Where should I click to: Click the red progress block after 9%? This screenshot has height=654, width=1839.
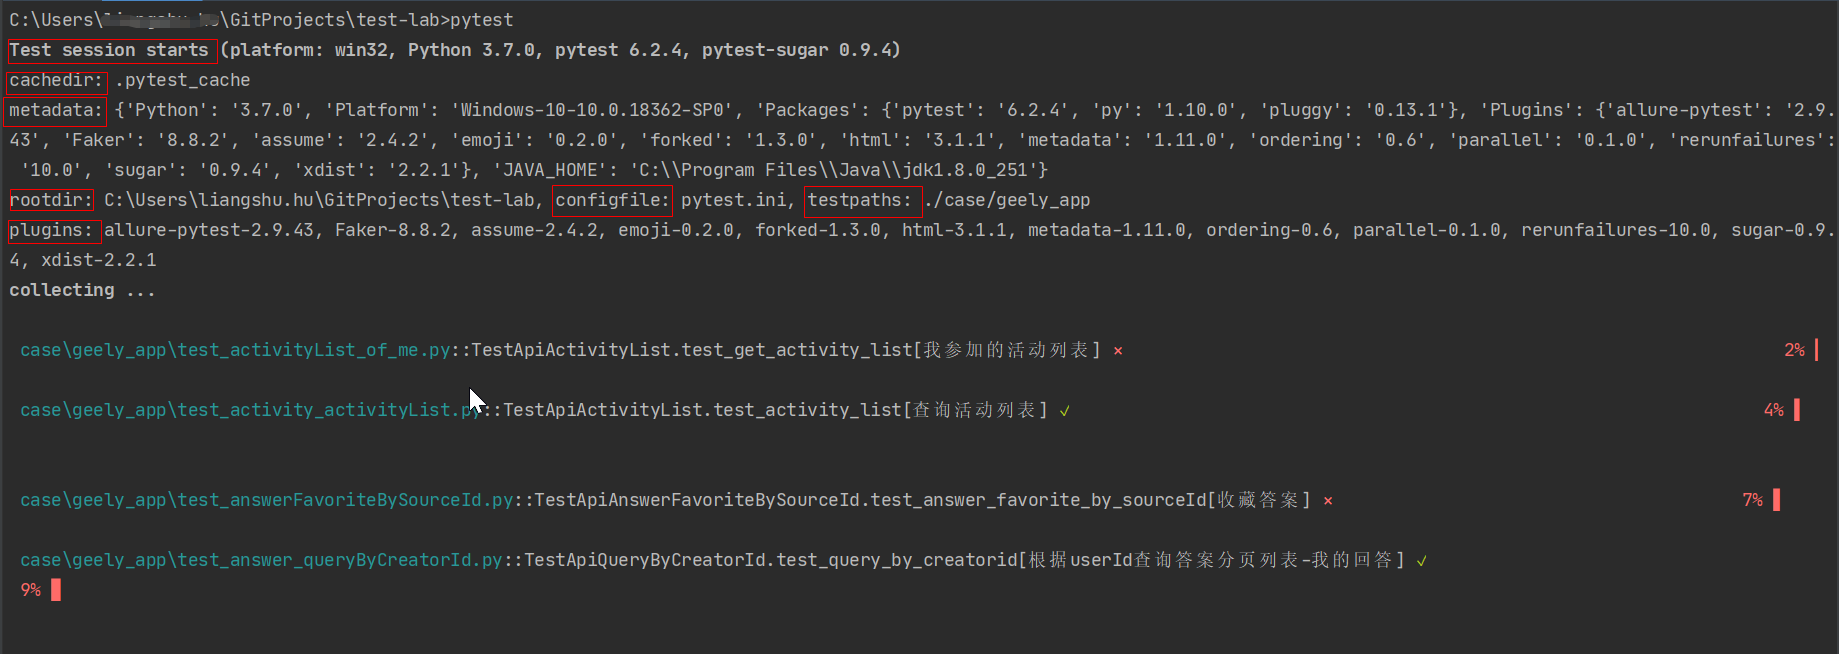click(x=56, y=590)
